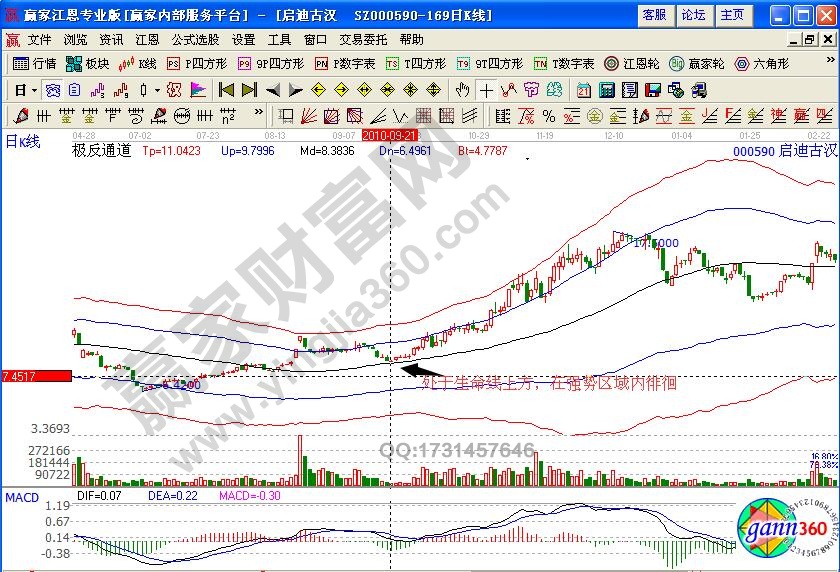Open the 9P四方形 tool
840x572 pixels.
tap(271, 64)
